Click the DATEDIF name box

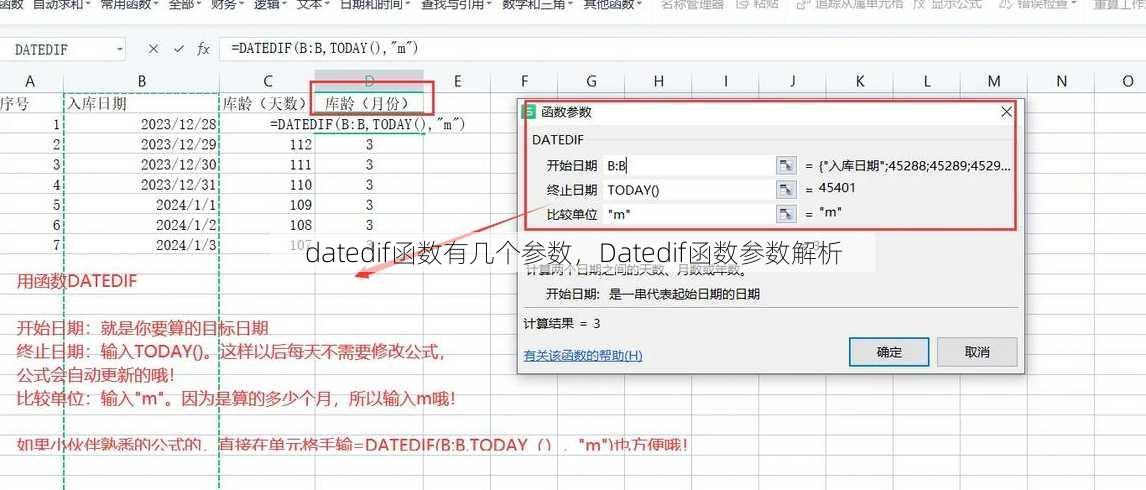[61, 49]
